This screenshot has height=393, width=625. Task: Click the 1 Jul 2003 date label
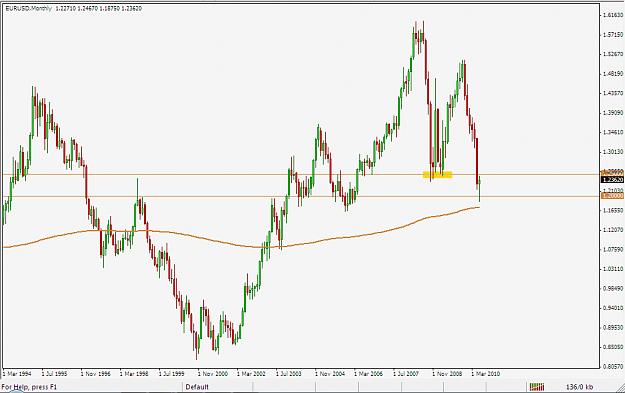(x=289, y=374)
